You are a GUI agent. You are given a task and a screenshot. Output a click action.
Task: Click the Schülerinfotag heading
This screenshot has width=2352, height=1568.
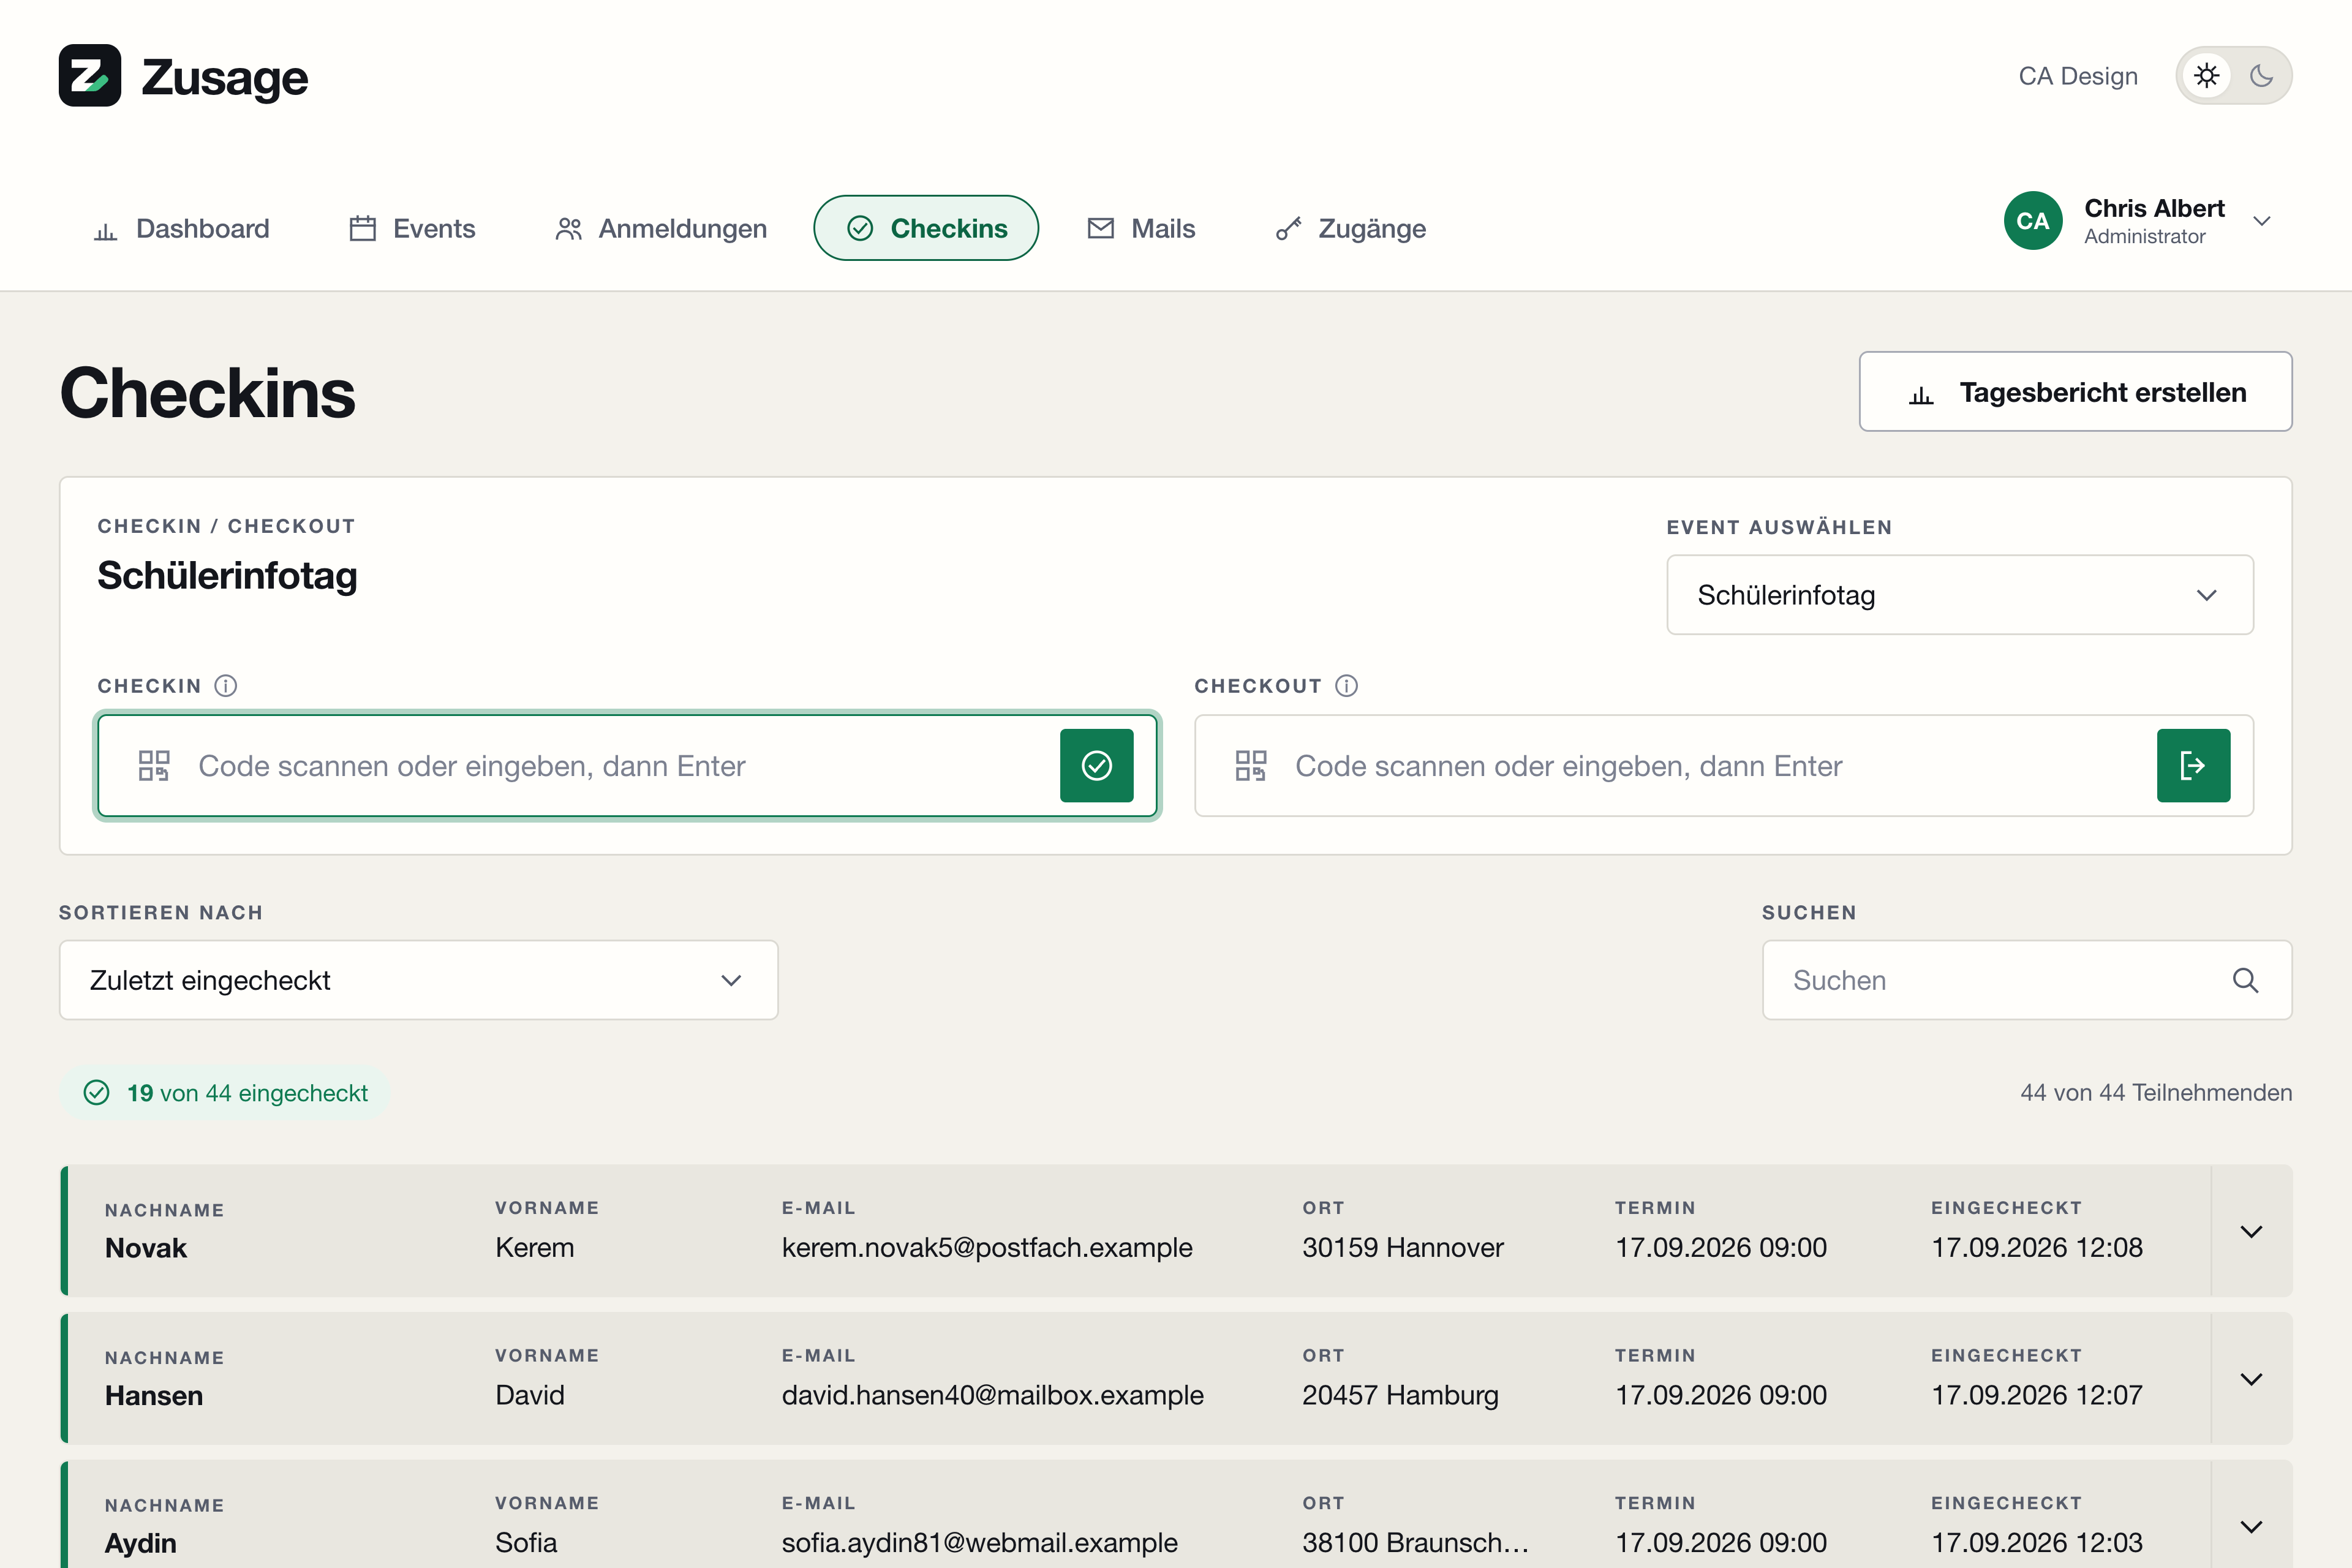227,576
